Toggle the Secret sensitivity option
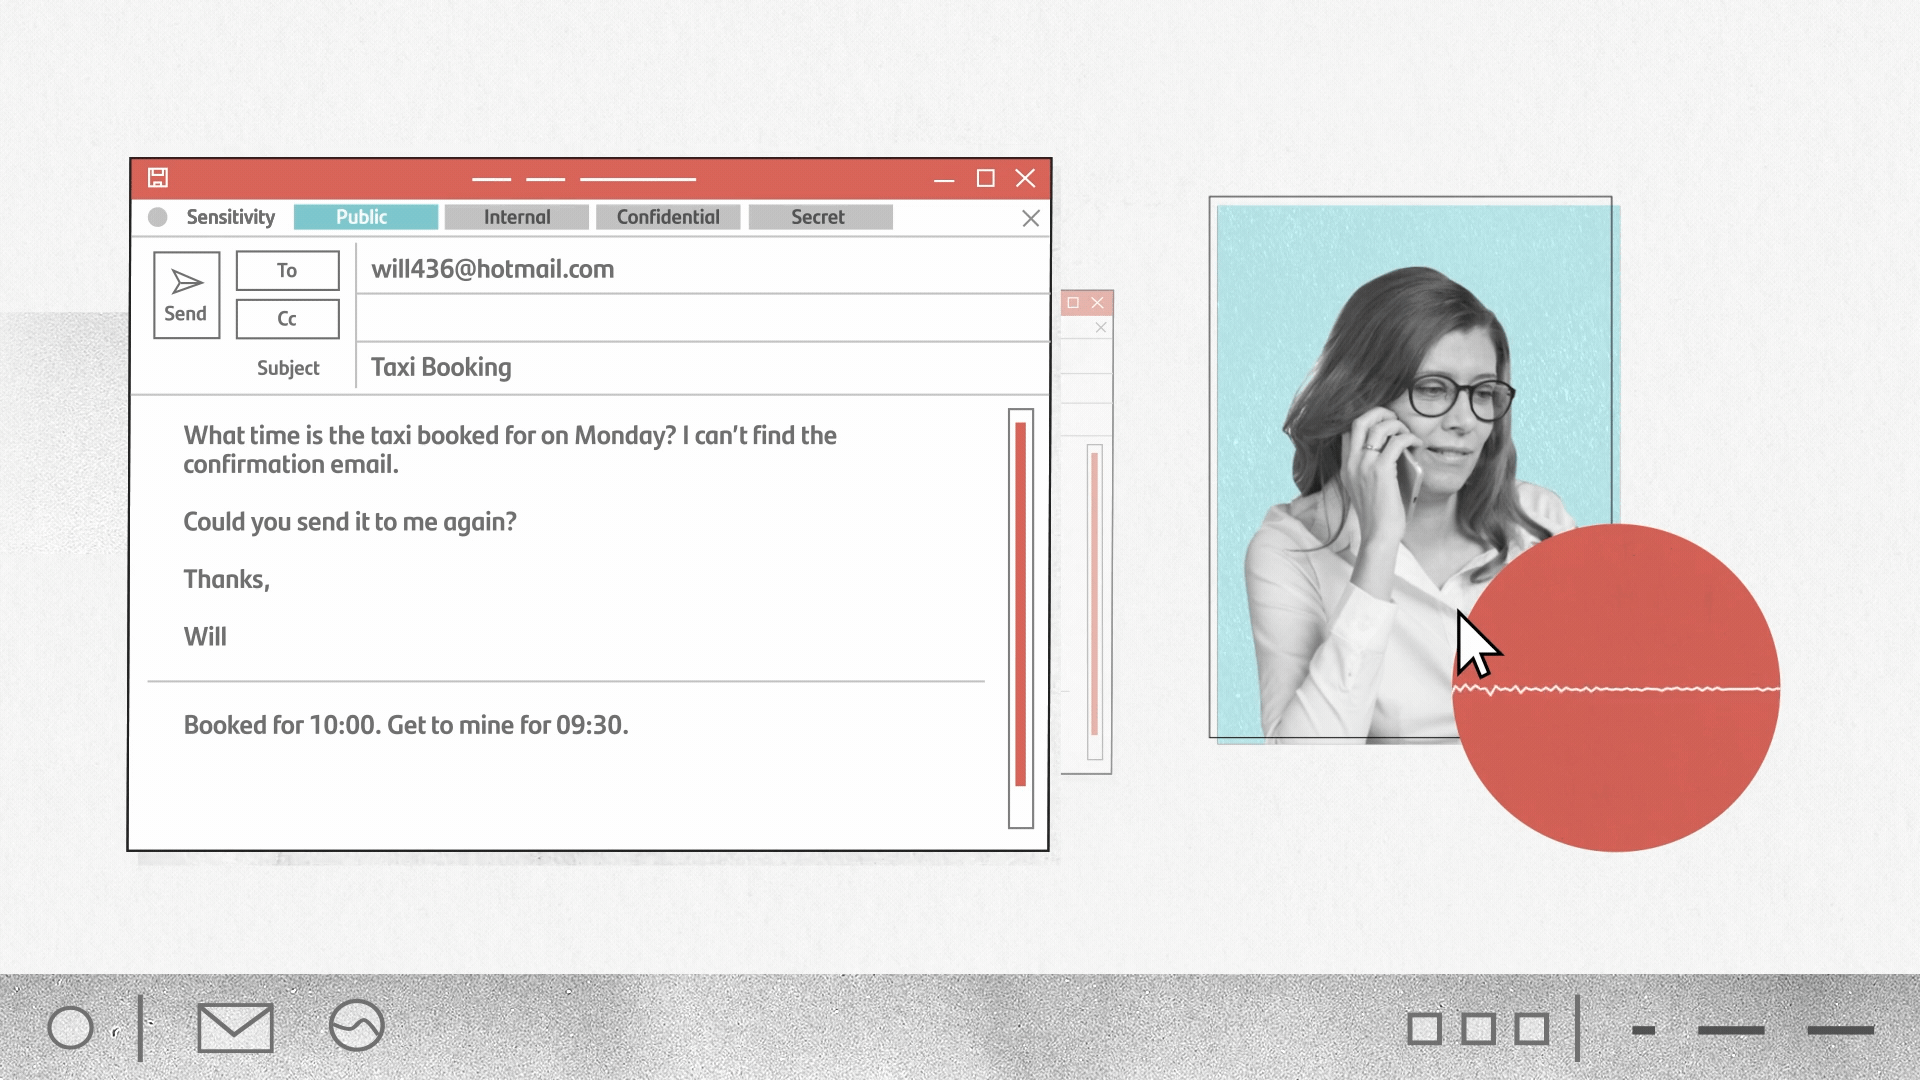The height and width of the screenshot is (1080, 1920). (x=819, y=216)
